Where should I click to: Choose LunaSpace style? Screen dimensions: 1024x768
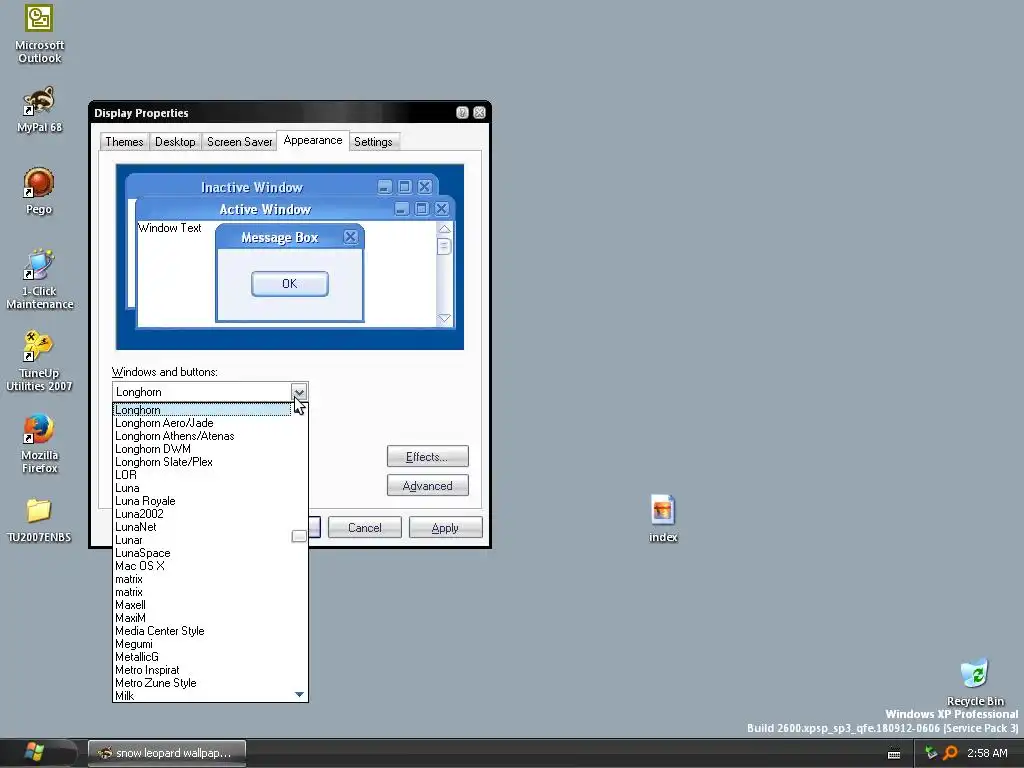pyautogui.click(x=202, y=553)
